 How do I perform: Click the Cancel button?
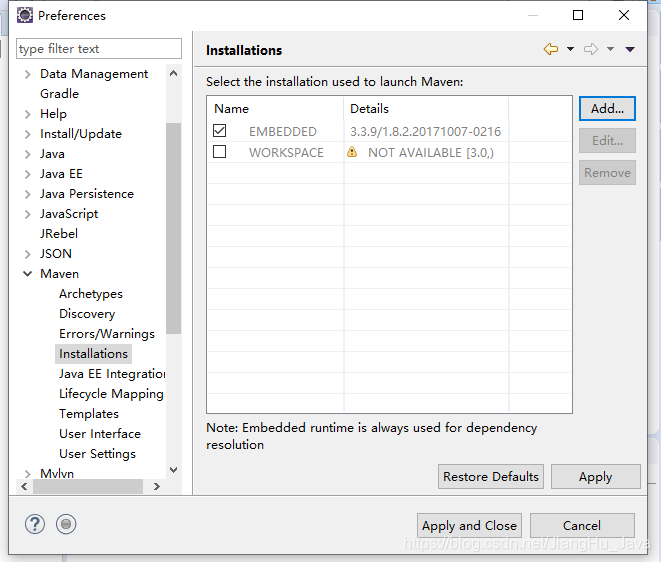582,526
